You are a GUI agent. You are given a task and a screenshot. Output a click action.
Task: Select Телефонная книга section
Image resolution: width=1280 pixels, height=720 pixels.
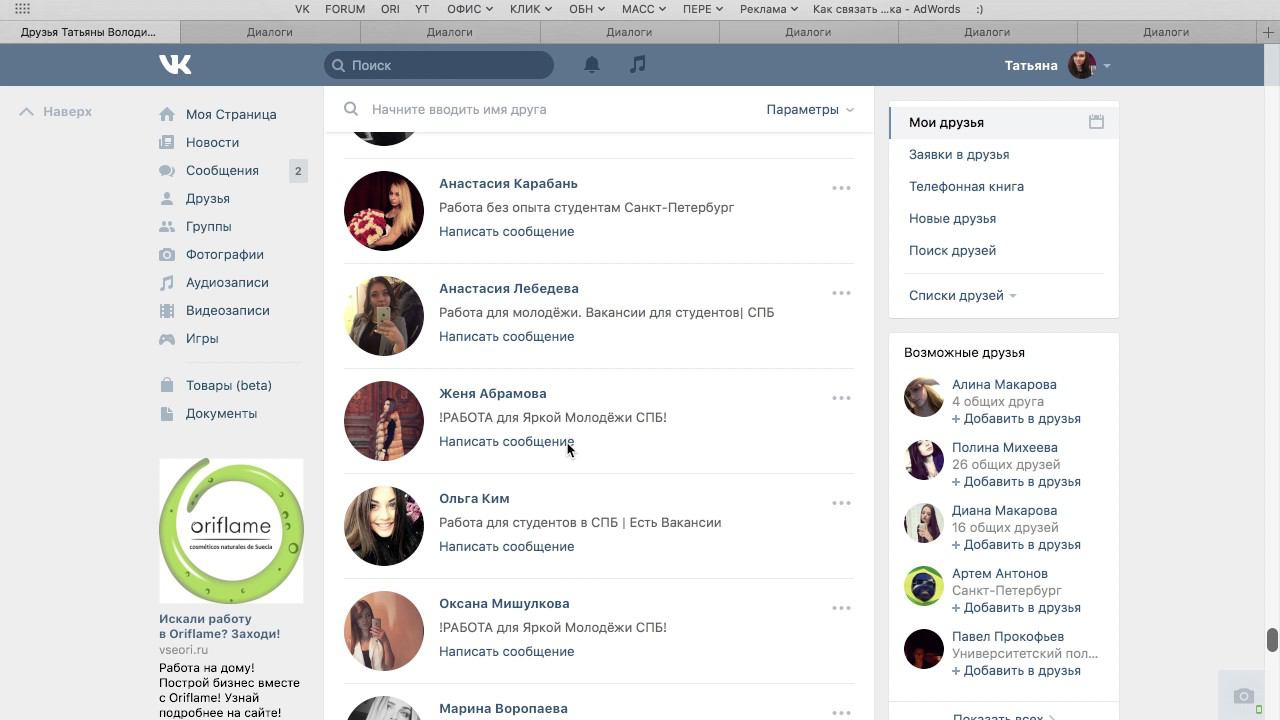point(966,186)
